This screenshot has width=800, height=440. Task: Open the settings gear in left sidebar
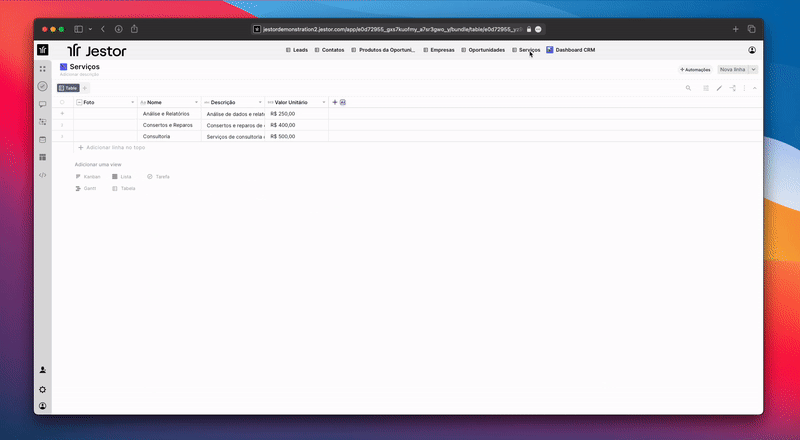43,389
